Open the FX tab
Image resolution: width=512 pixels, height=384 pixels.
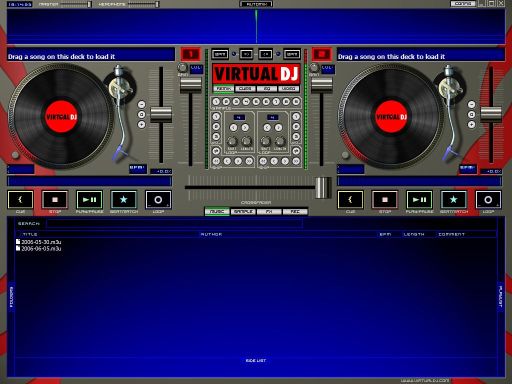click(x=269, y=212)
